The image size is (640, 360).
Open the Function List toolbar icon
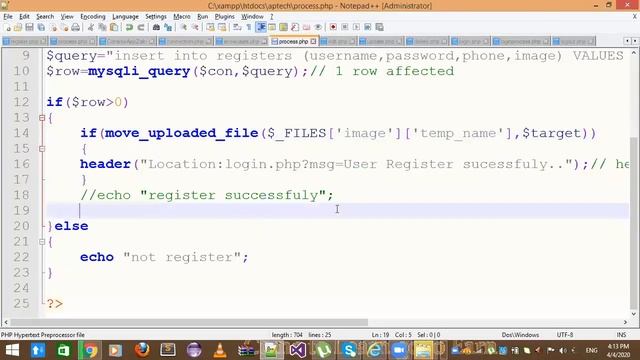295,27
